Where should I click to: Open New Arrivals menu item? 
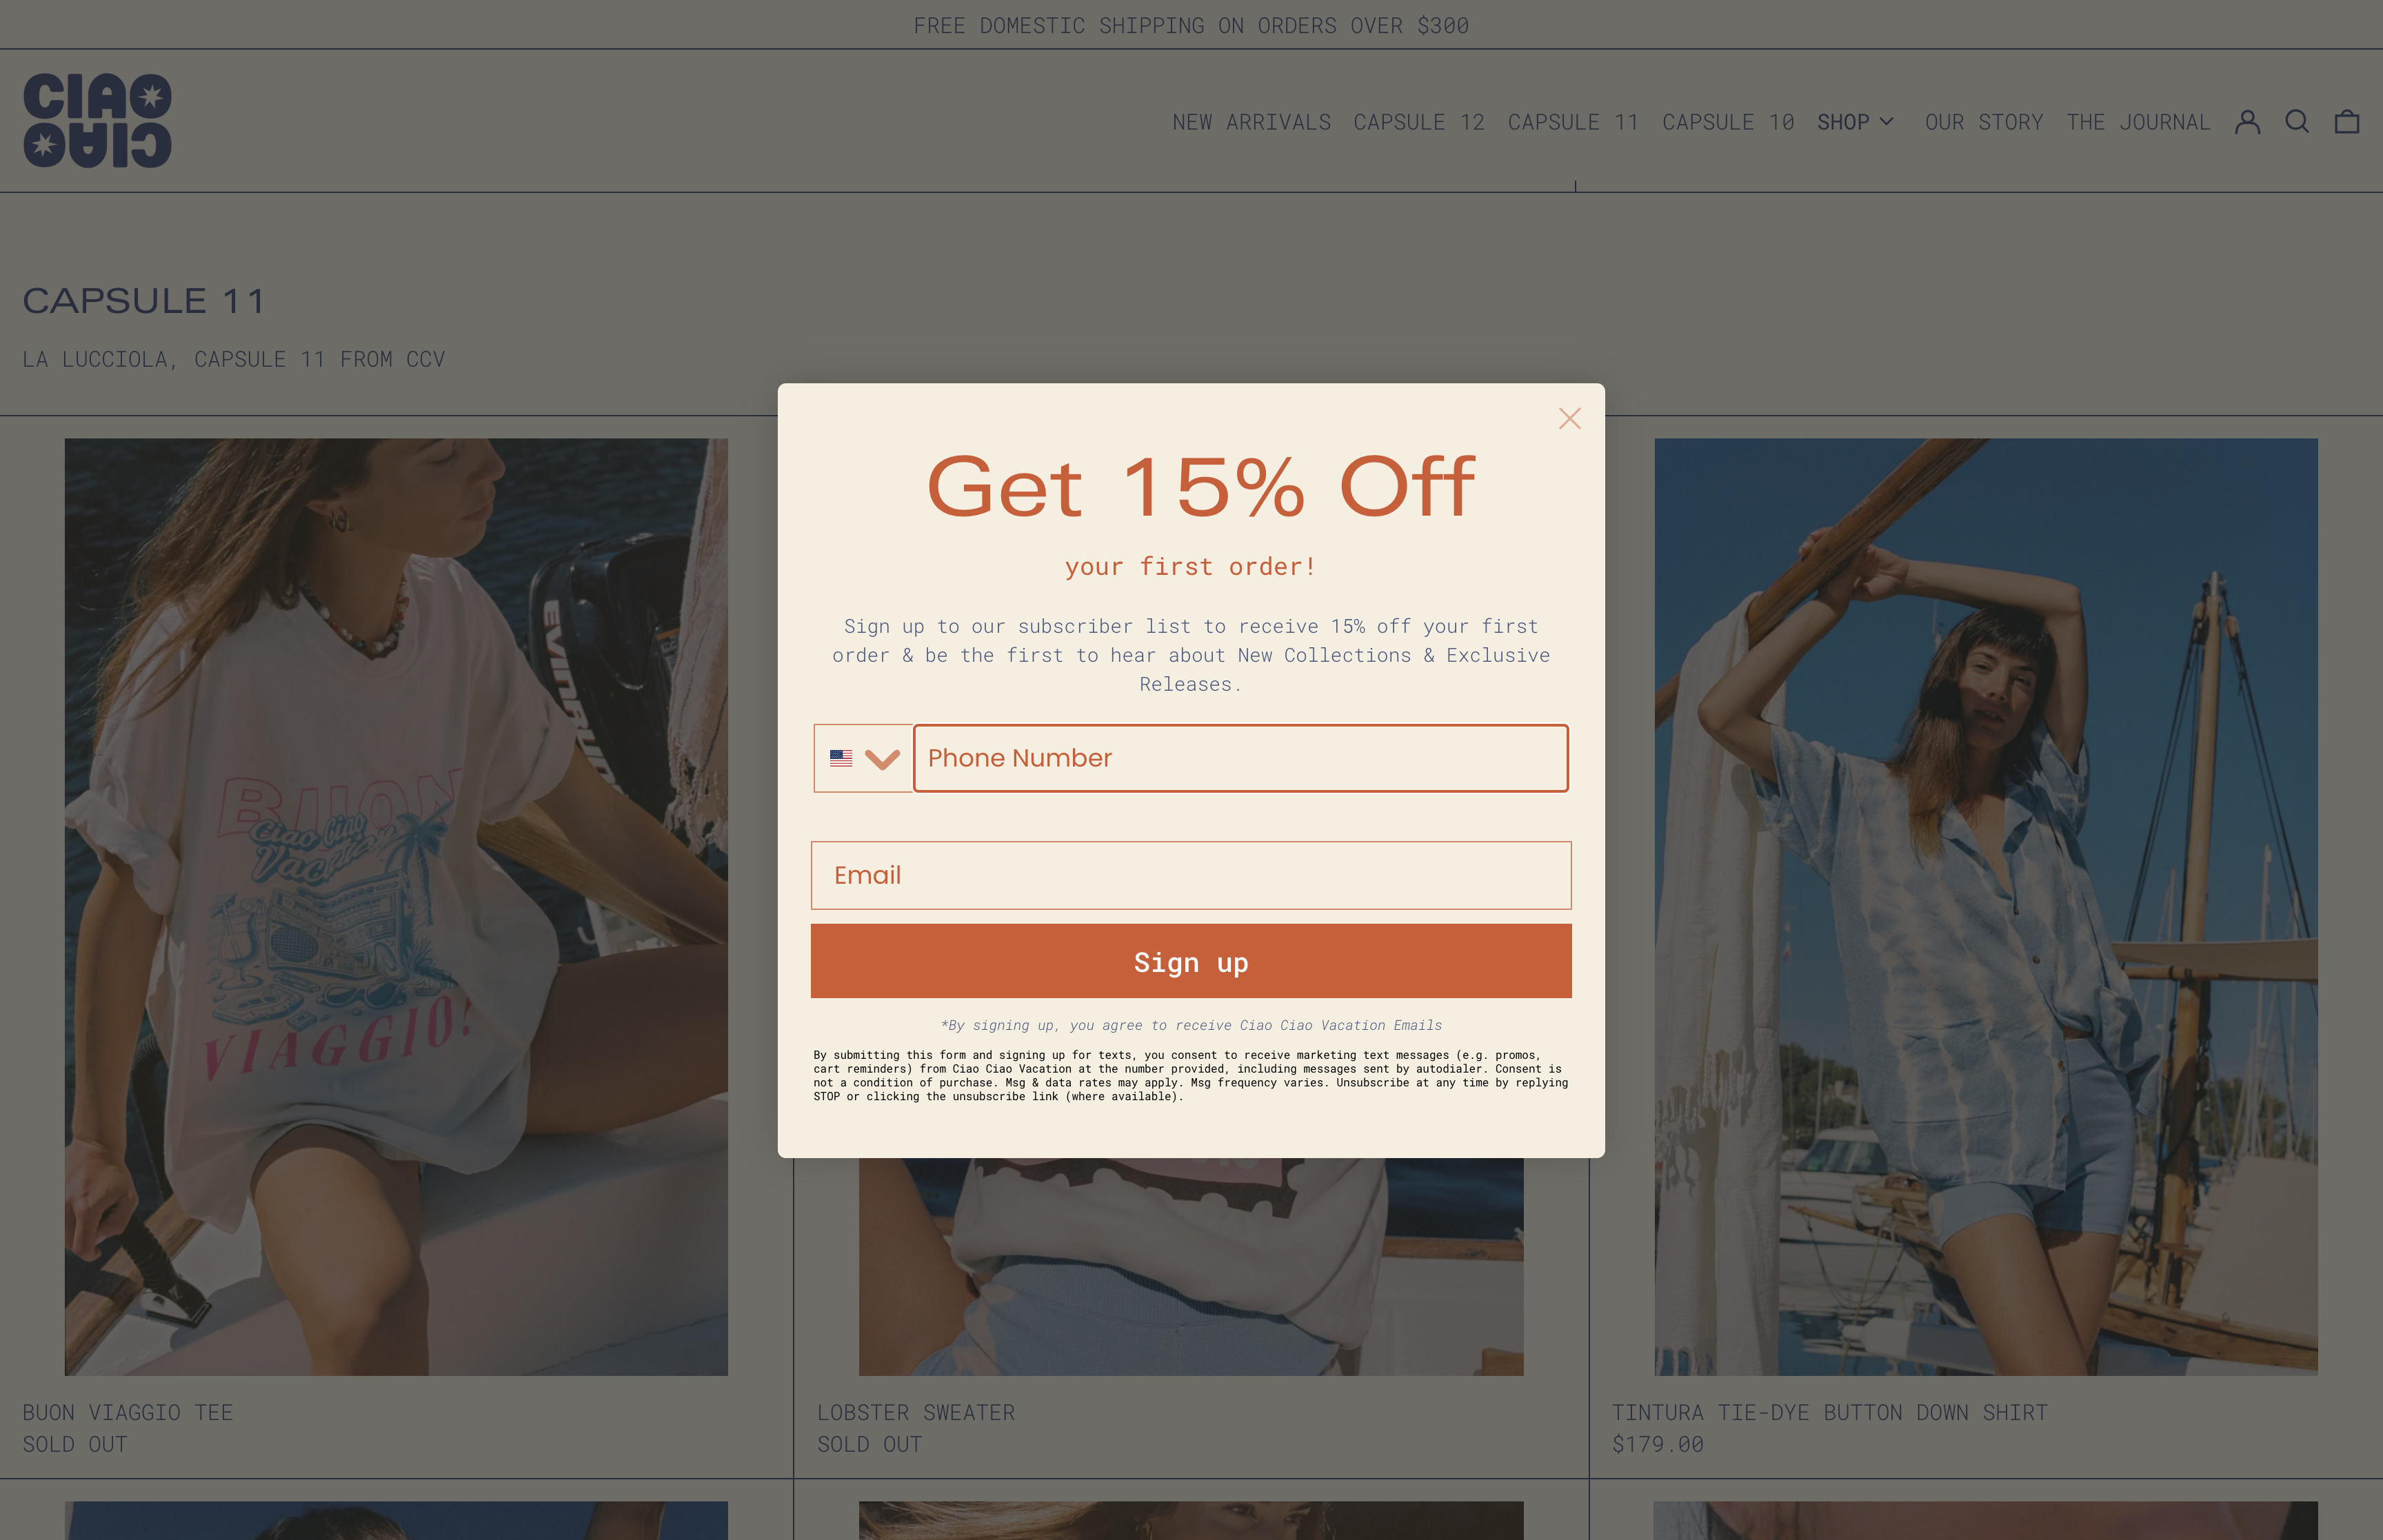(x=1251, y=122)
